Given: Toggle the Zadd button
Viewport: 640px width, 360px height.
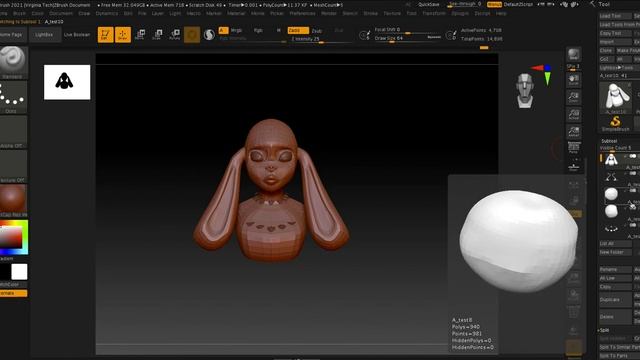Looking at the screenshot, I should (298, 31).
